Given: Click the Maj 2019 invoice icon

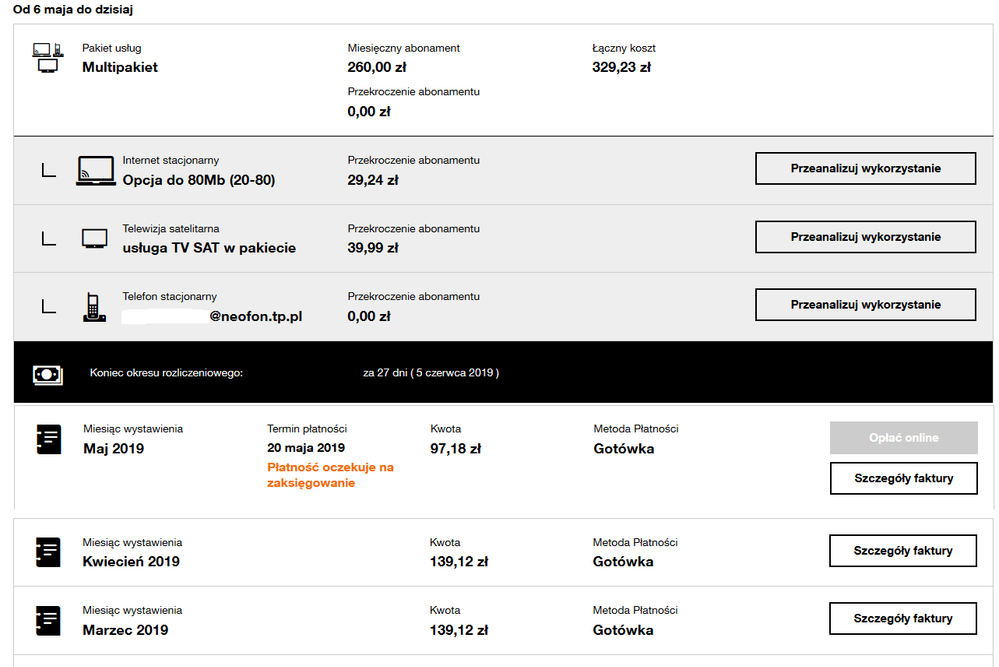Looking at the screenshot, I should [x=48, y=439].
